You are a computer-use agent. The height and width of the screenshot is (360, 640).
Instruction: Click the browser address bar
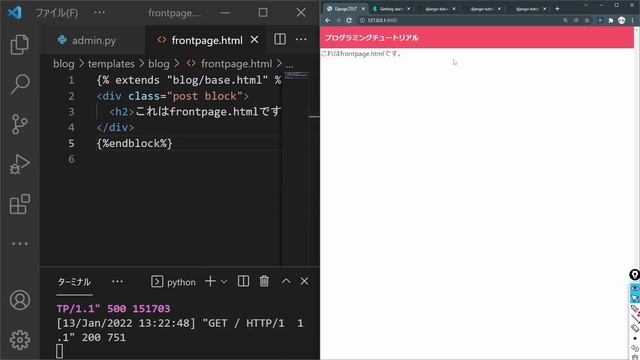coord(459,20)
